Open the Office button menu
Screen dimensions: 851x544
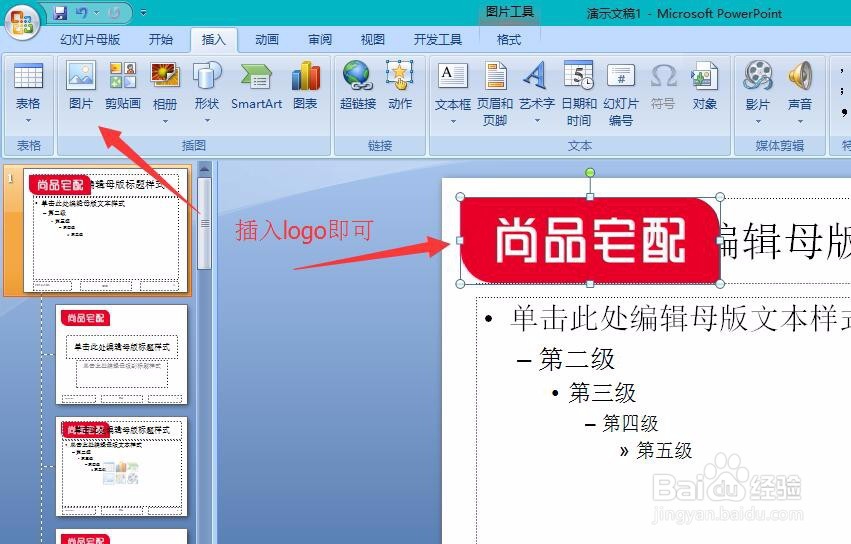(22, 22)
